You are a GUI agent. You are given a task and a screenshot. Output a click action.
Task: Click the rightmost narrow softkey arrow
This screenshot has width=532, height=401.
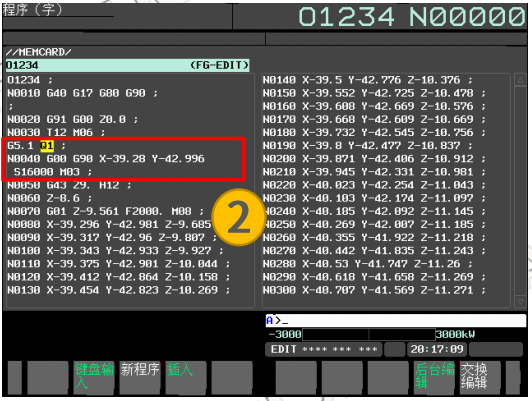coord(513,378)
